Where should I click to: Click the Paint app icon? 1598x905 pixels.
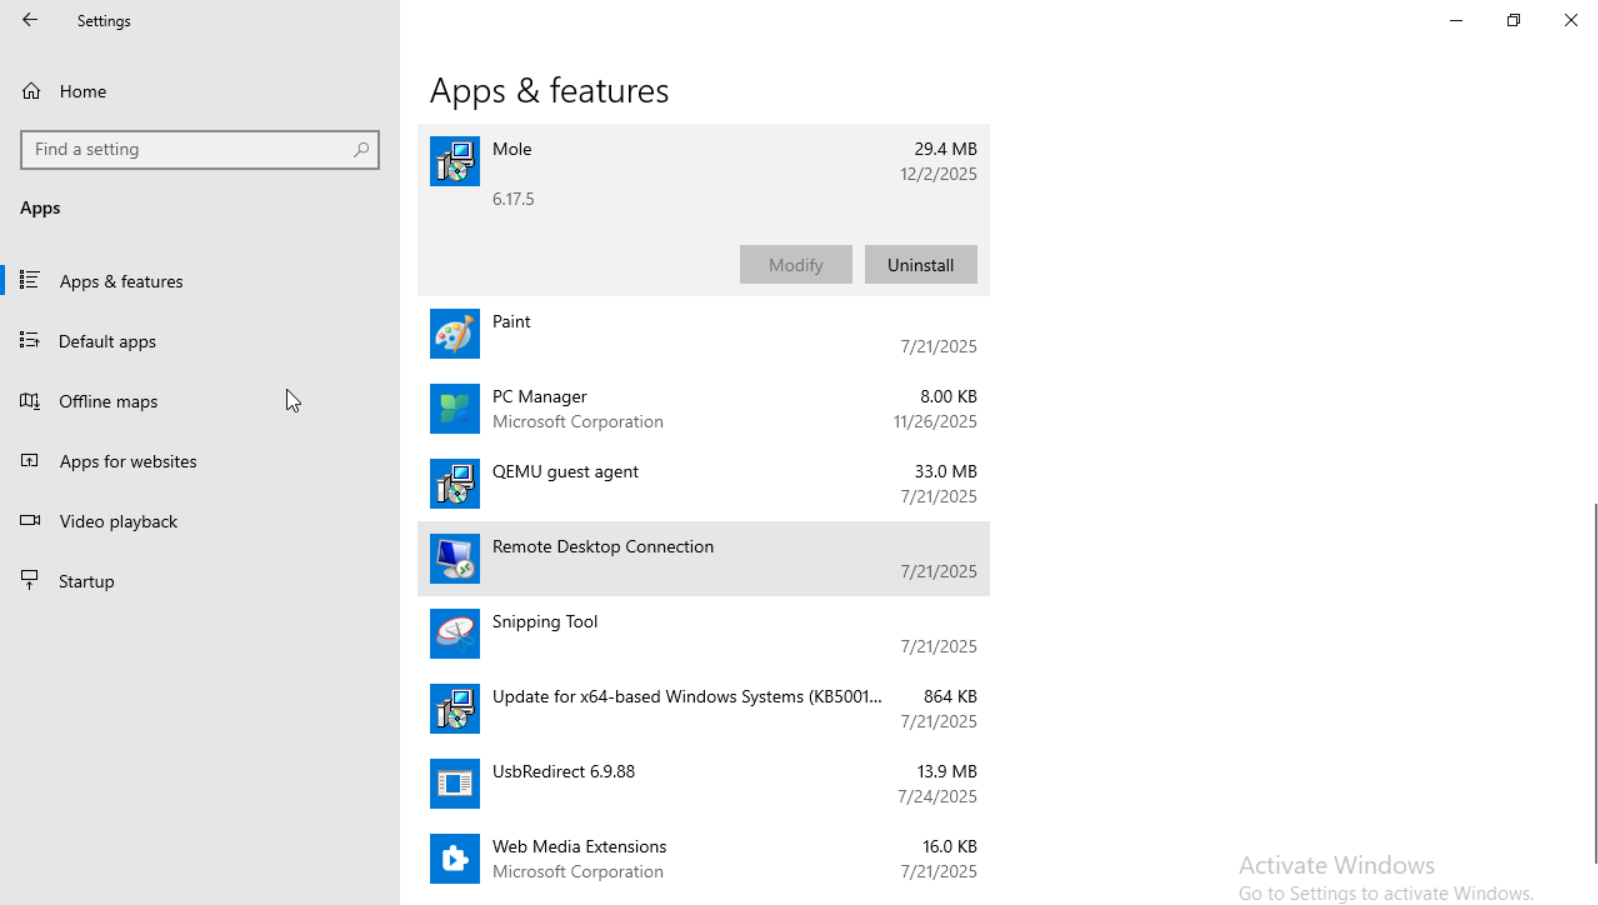(x=454, y=334)
